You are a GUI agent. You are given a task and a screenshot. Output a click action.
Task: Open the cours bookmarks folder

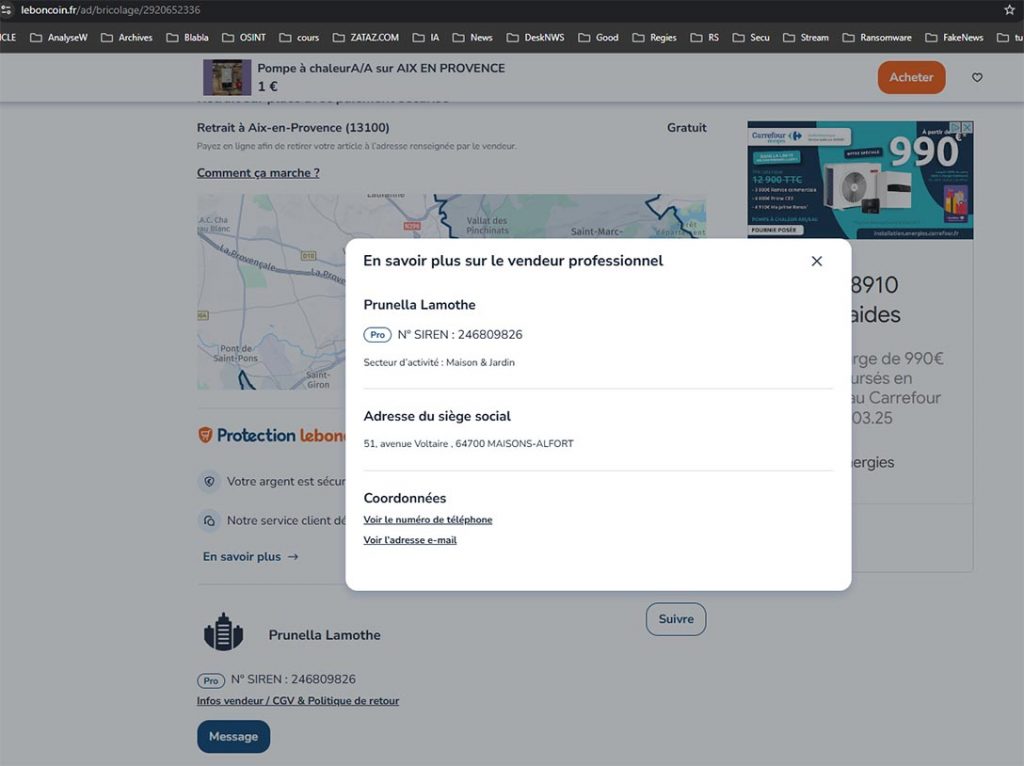[299, 38]
